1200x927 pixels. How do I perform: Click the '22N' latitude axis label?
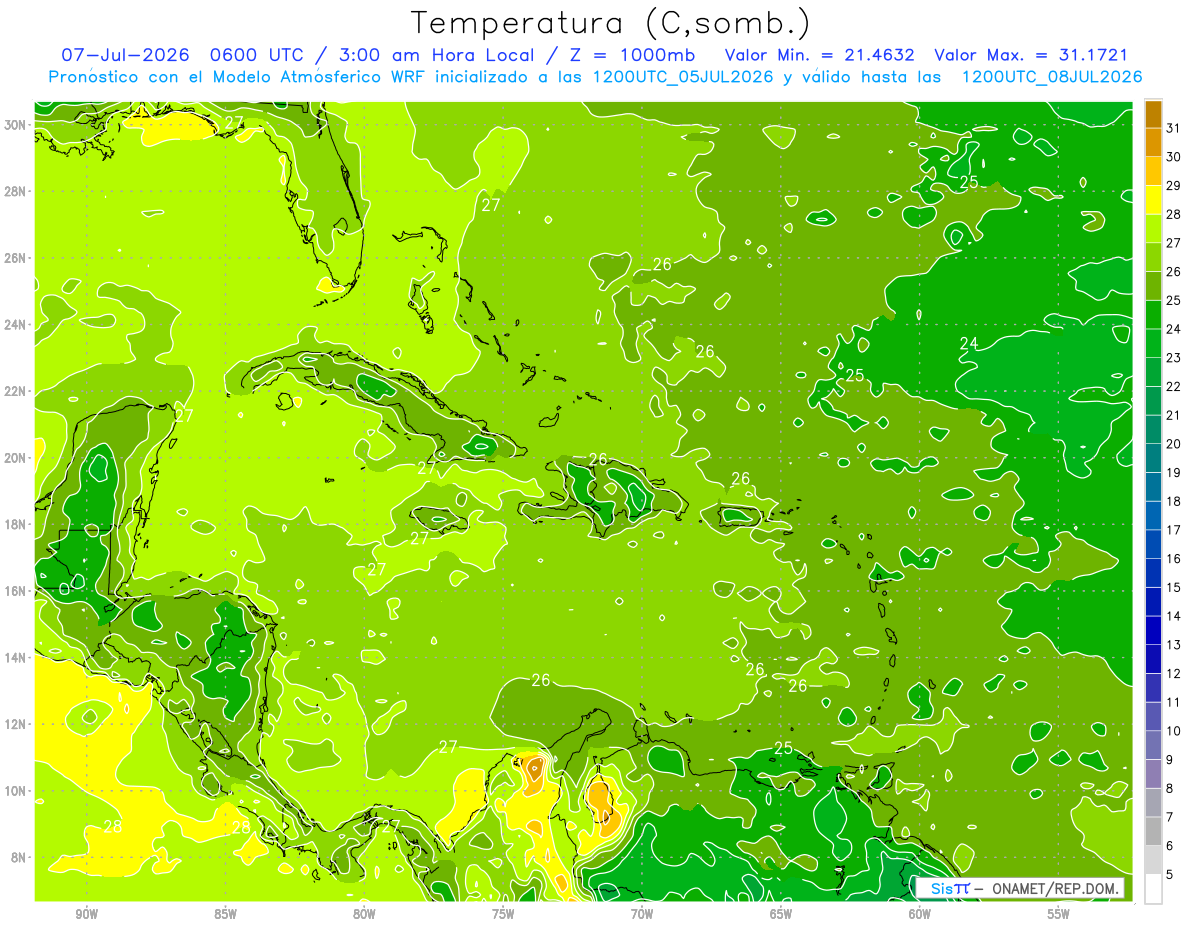coord(15,391)
